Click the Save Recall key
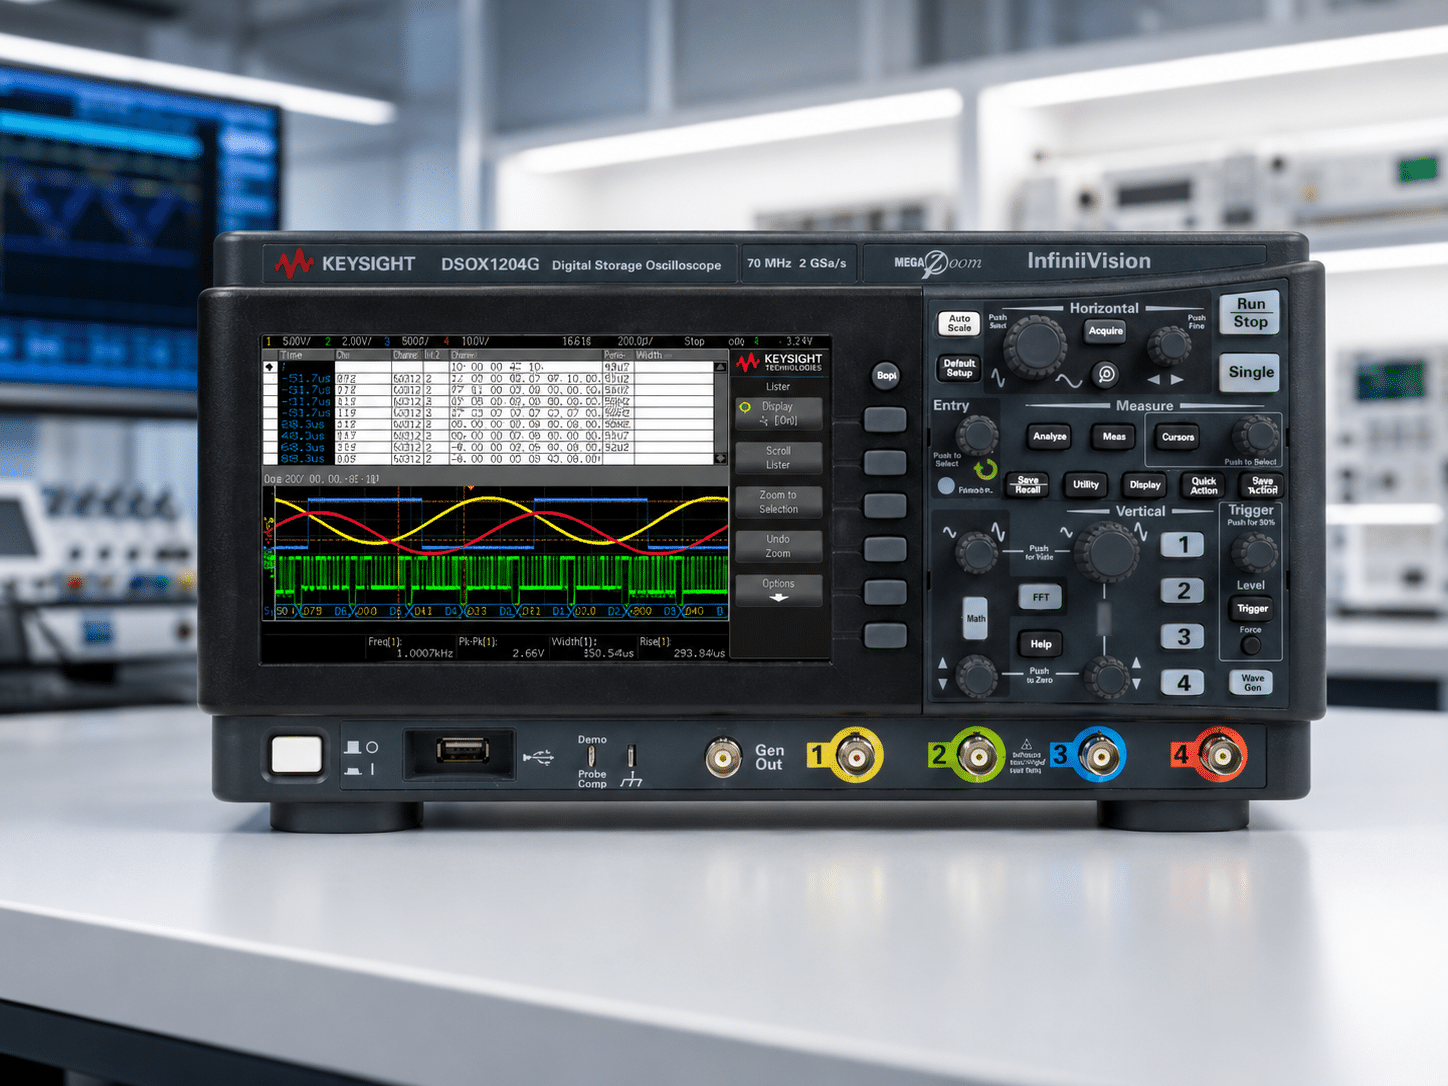 (x=1027, y=485)
